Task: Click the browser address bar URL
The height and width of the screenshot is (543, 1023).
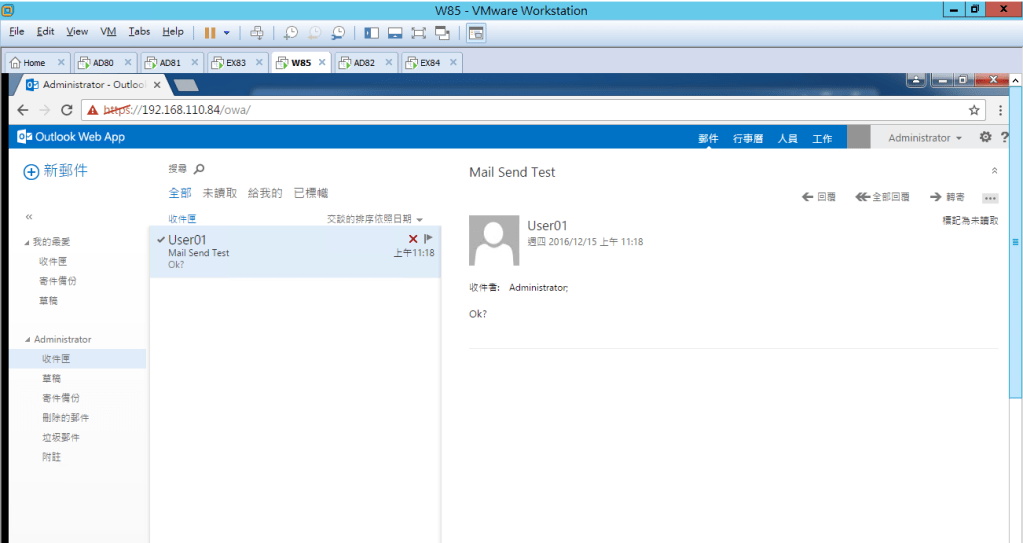Action: click(x=500, y=110)
